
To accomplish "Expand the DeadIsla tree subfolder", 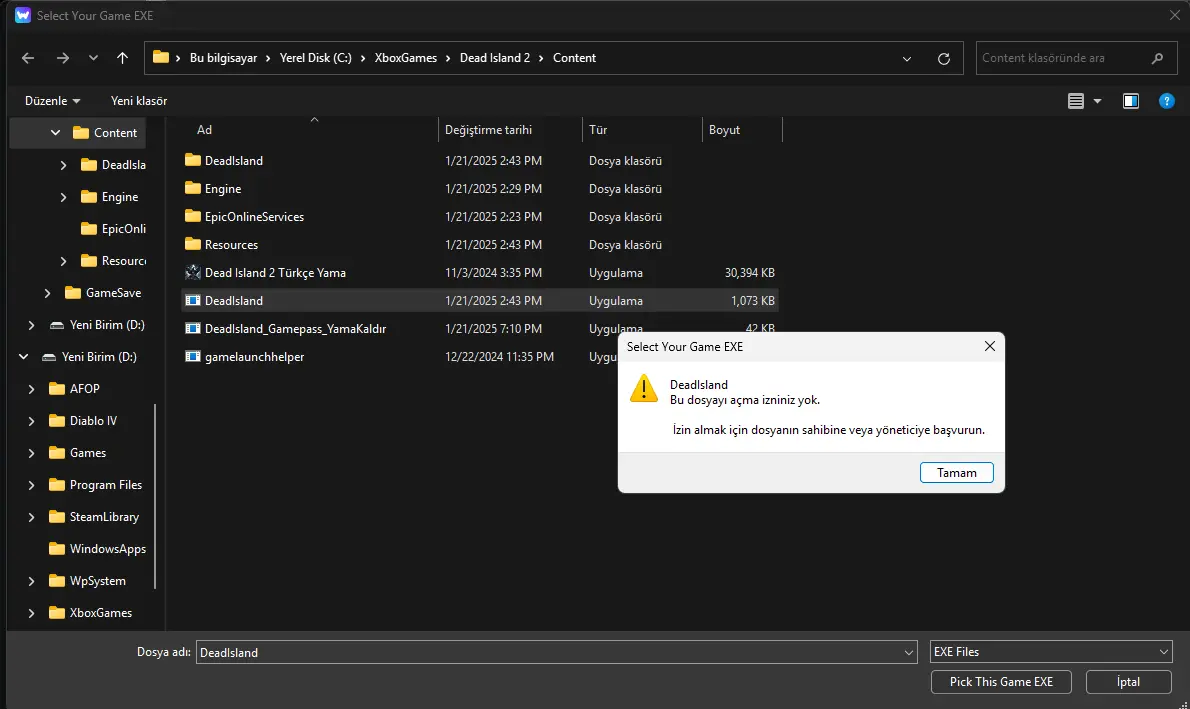I will (x=63, y=165).
